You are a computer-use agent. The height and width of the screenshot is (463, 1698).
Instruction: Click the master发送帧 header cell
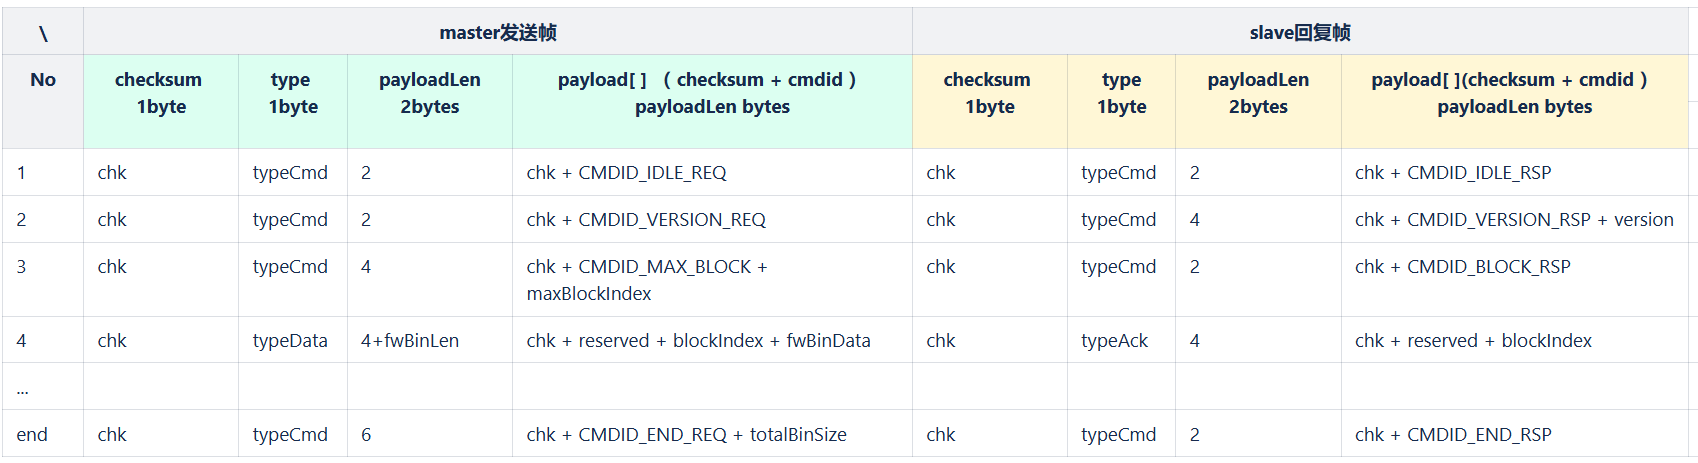pos(498,32)
